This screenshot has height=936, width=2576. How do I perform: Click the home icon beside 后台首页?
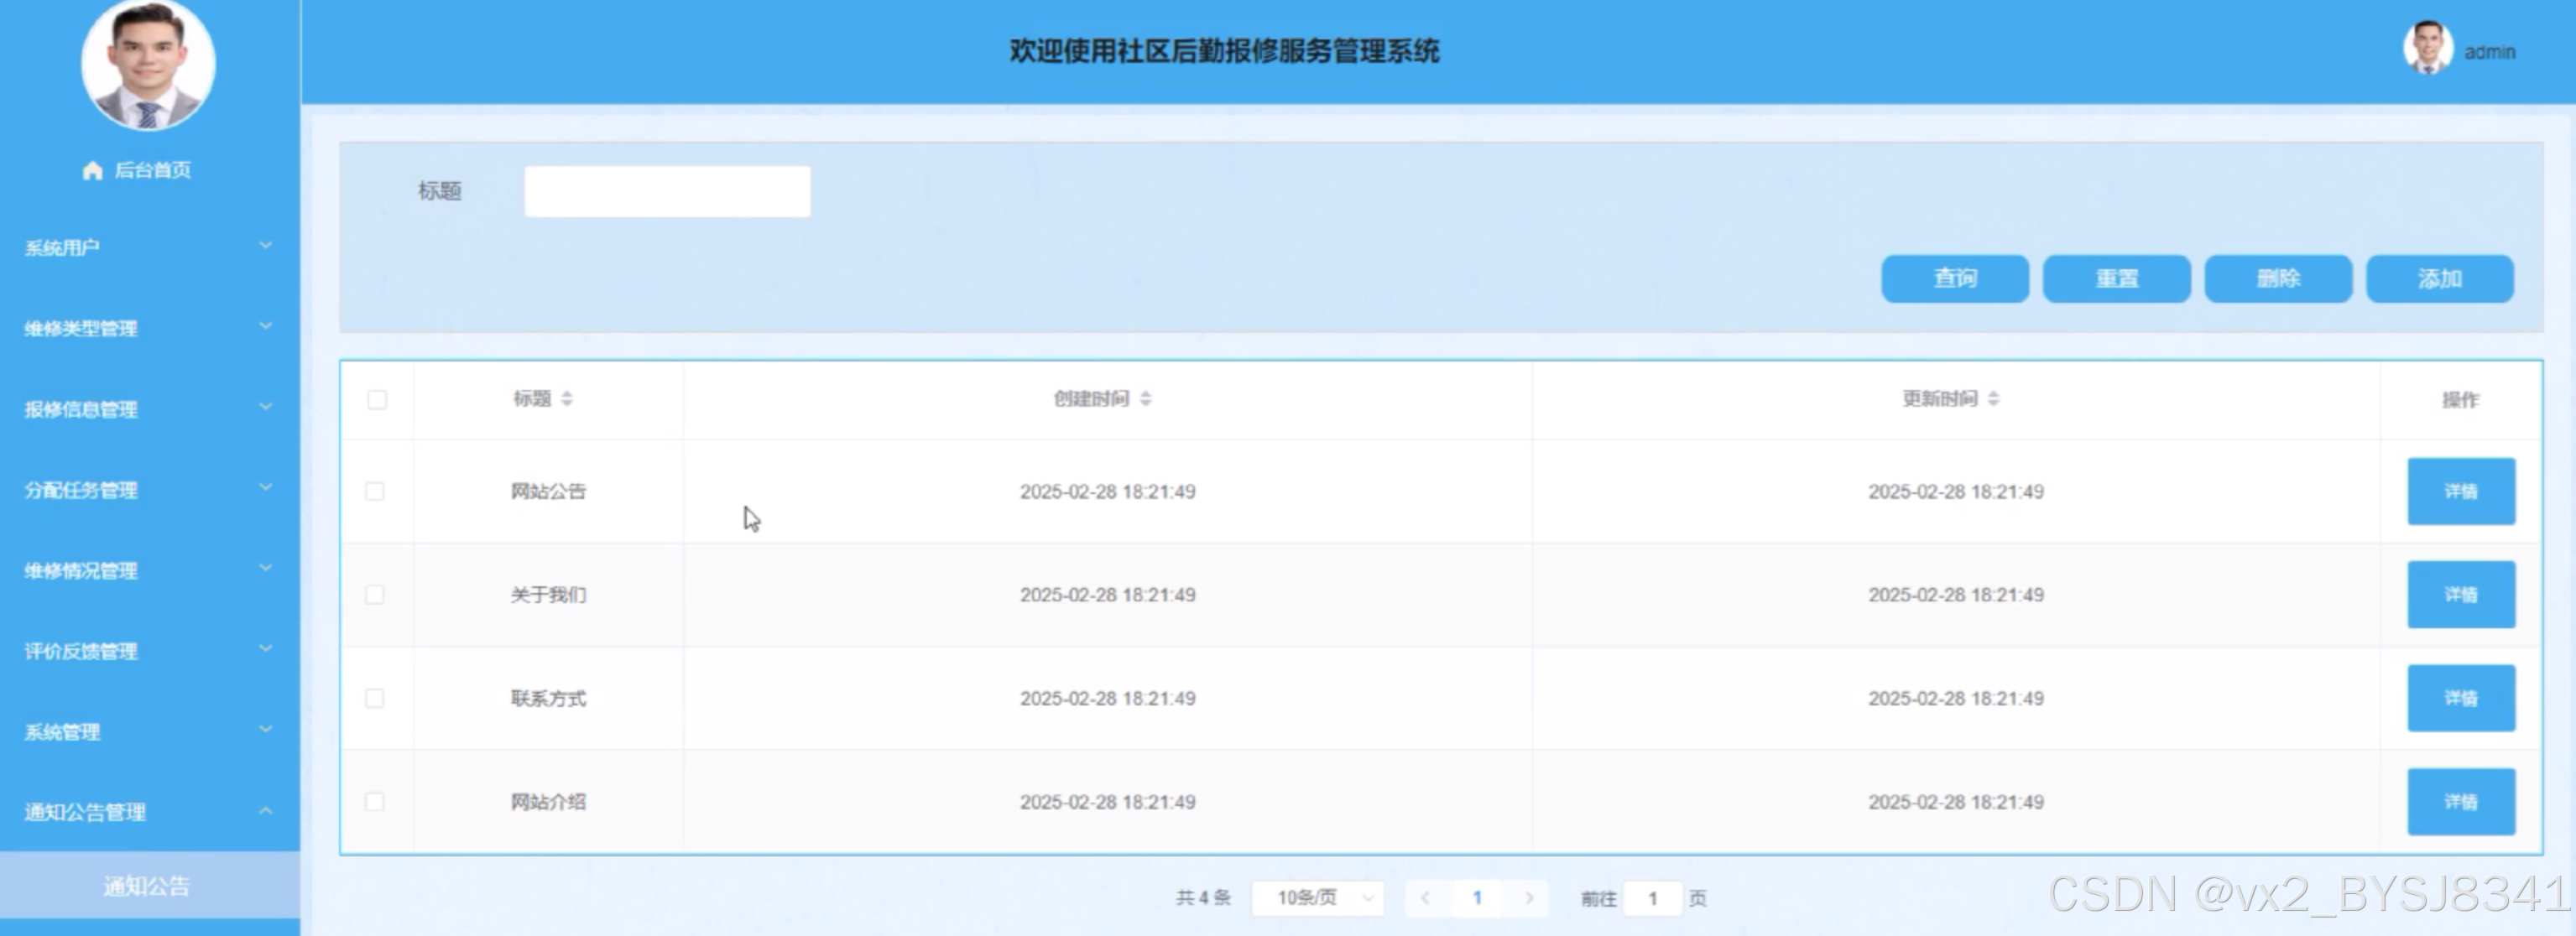coord(92,170)
